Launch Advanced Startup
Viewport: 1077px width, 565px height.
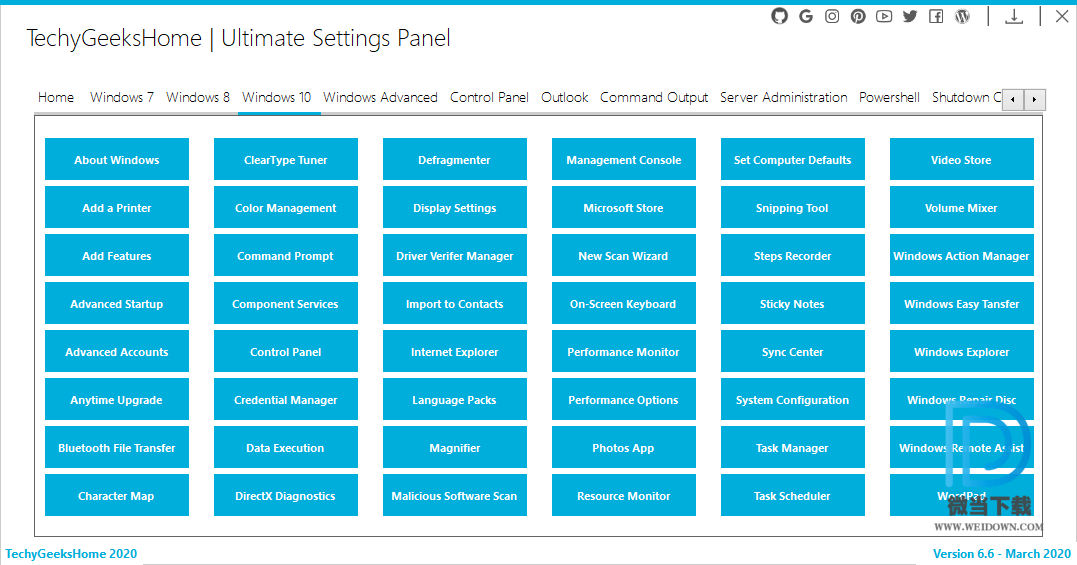point(117,303)
